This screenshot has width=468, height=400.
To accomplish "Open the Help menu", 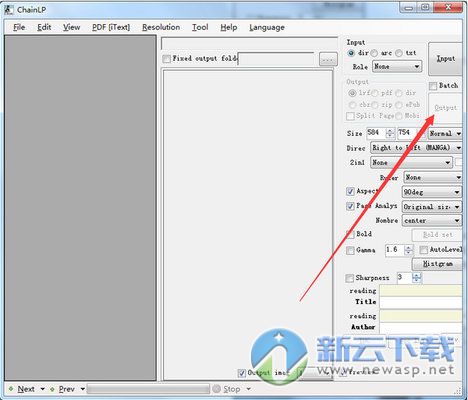I will (x=229, y=27).
